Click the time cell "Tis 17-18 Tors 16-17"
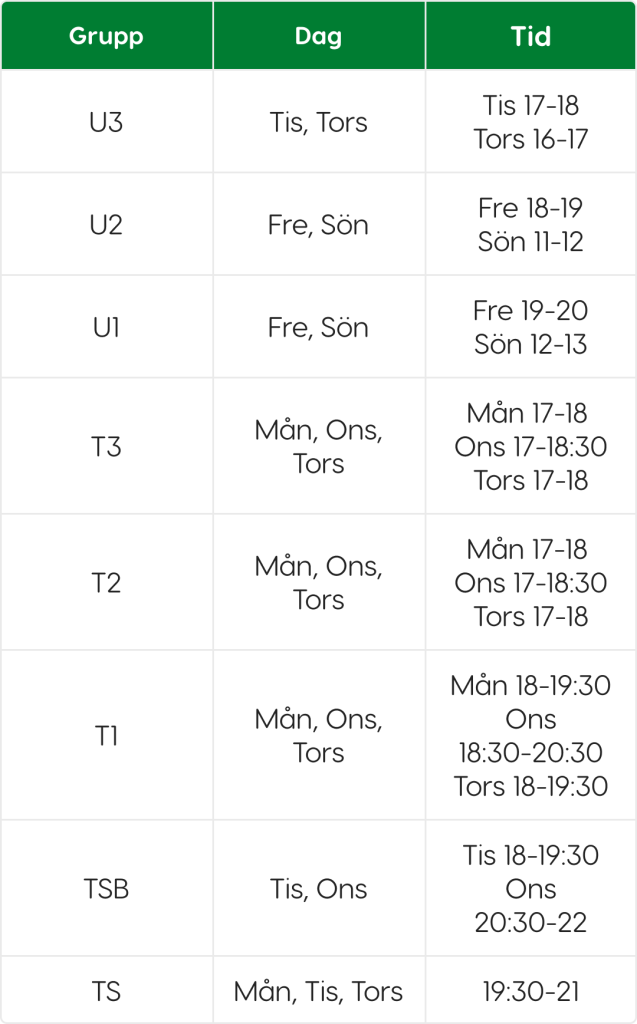Screen dimensions: 637x1024 click(530, 122)
